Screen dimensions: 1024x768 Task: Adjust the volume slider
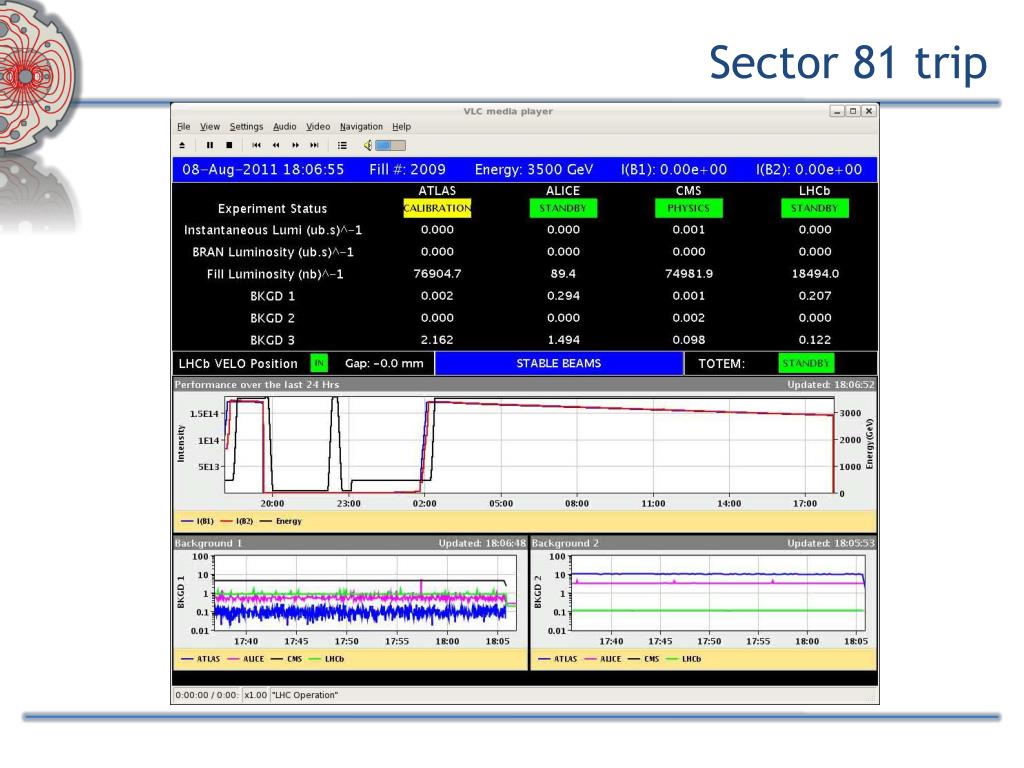click(x=390, y=145)
